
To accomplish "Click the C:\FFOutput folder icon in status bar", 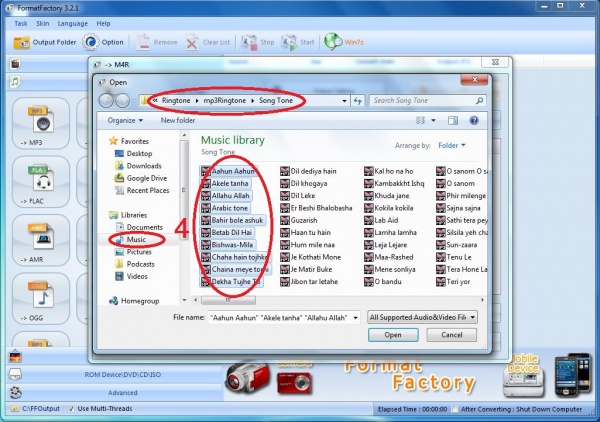I will [x=15, y=409].
